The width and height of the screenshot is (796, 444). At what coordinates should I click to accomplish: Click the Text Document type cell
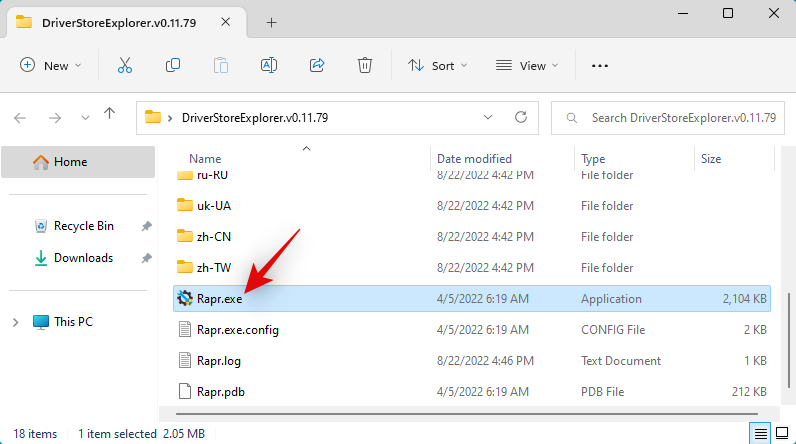621,361
